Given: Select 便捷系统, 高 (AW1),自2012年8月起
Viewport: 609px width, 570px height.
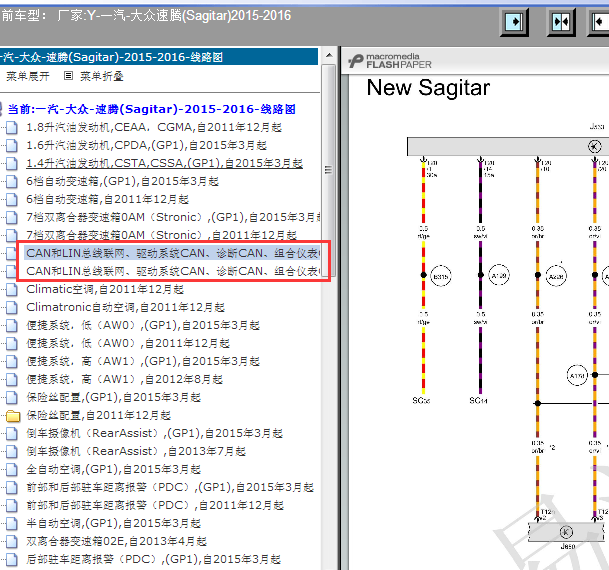Looking at the screenshot, I should tap(125, 379).
